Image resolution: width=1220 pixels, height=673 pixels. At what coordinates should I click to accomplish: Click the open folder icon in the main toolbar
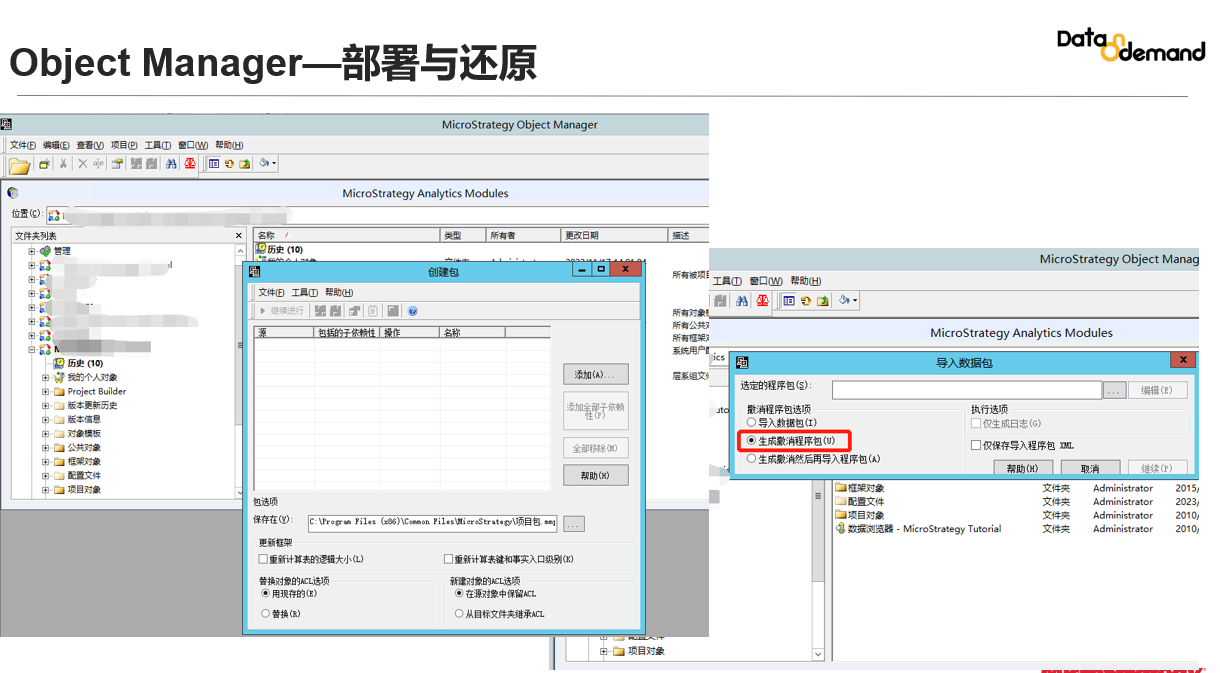coord(20,164)
